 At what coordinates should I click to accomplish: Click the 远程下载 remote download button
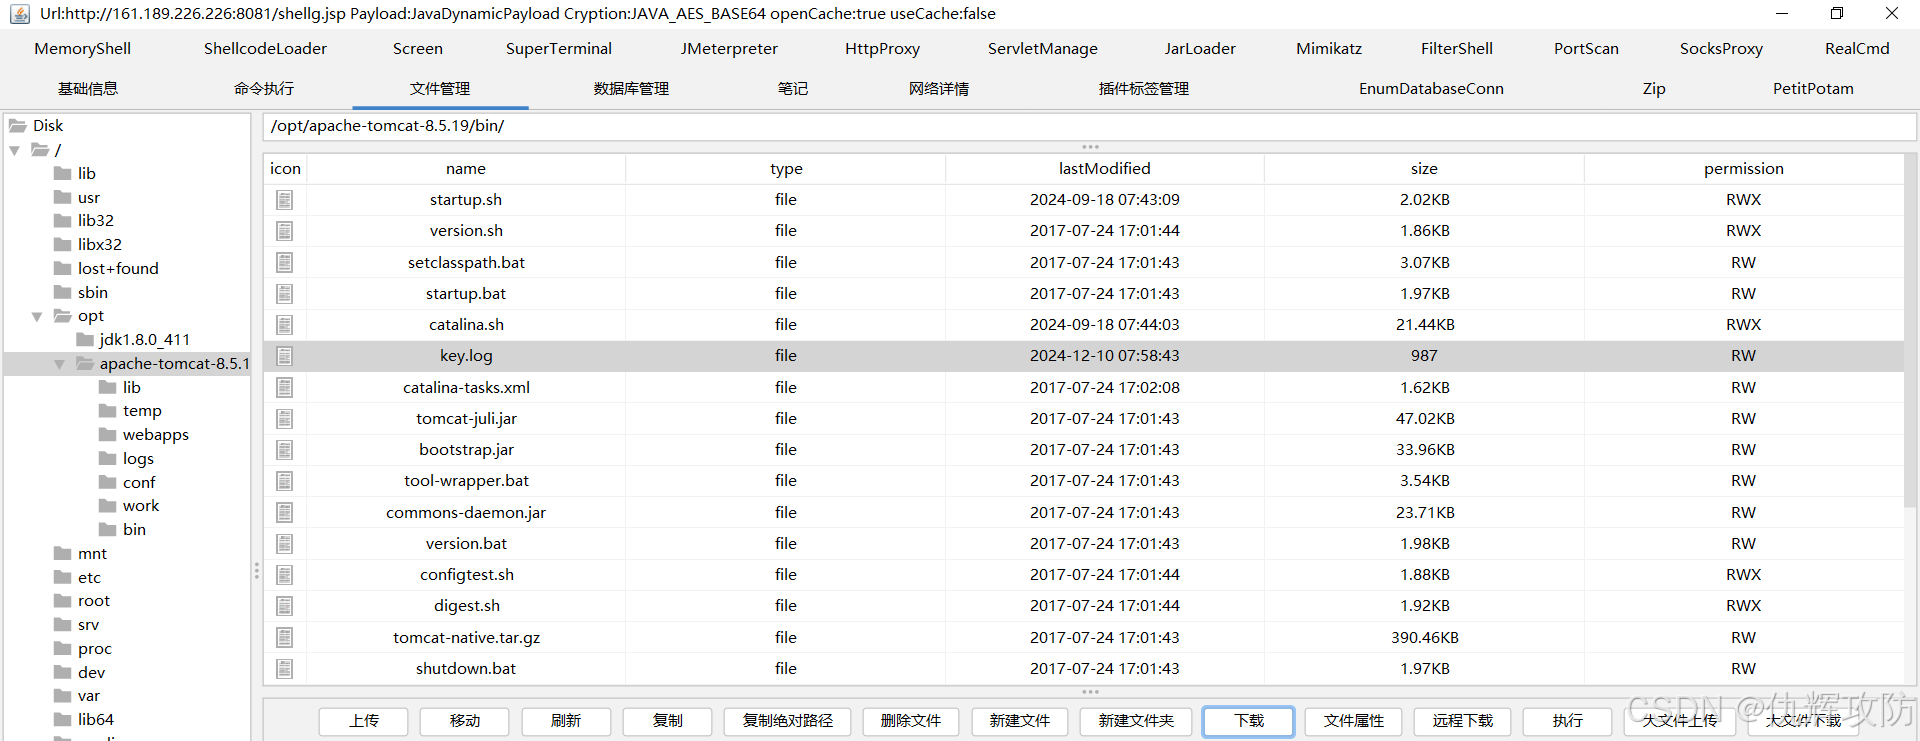[1463, 721]
